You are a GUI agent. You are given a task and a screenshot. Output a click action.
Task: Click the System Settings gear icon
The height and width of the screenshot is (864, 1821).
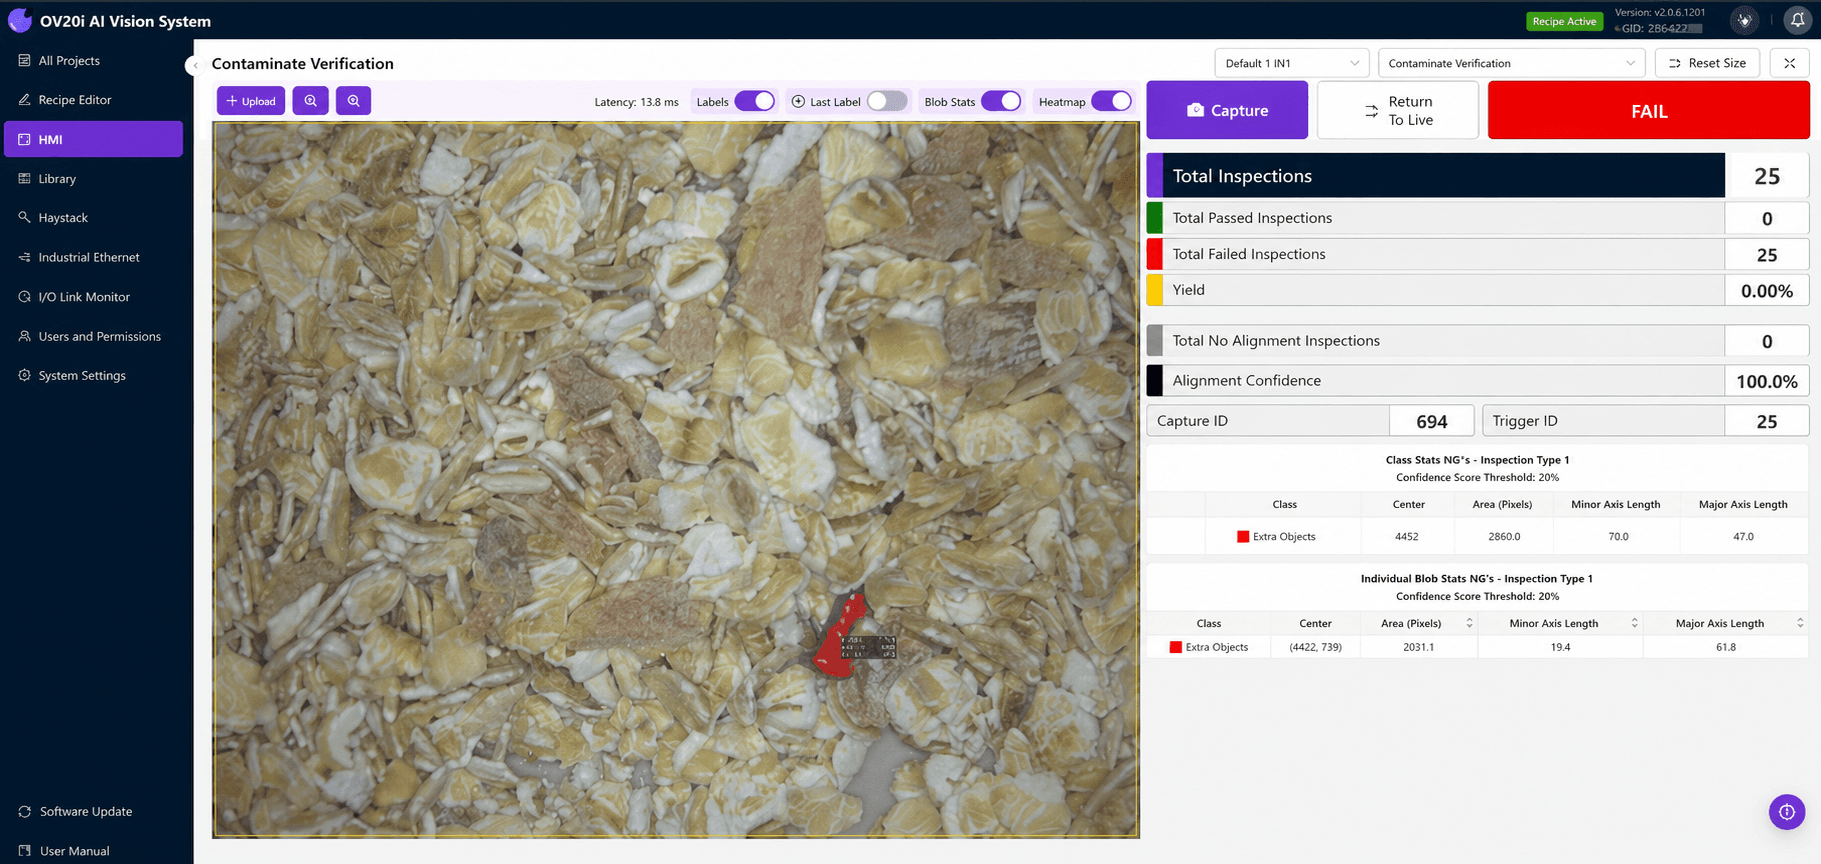[25, 375]
